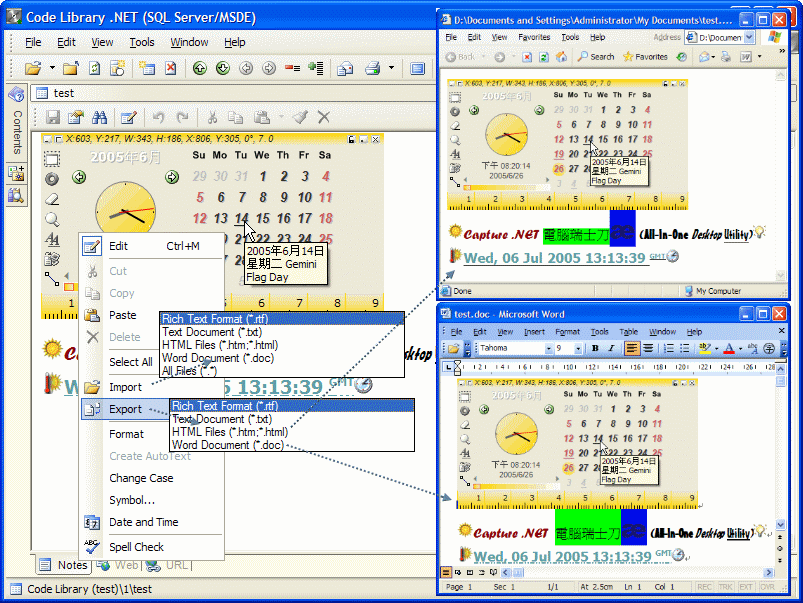The width and height of the screenshot is (803, 603).
Task: Toggle Italic in the Word toolbar
Action: click(x=611, y=348)
